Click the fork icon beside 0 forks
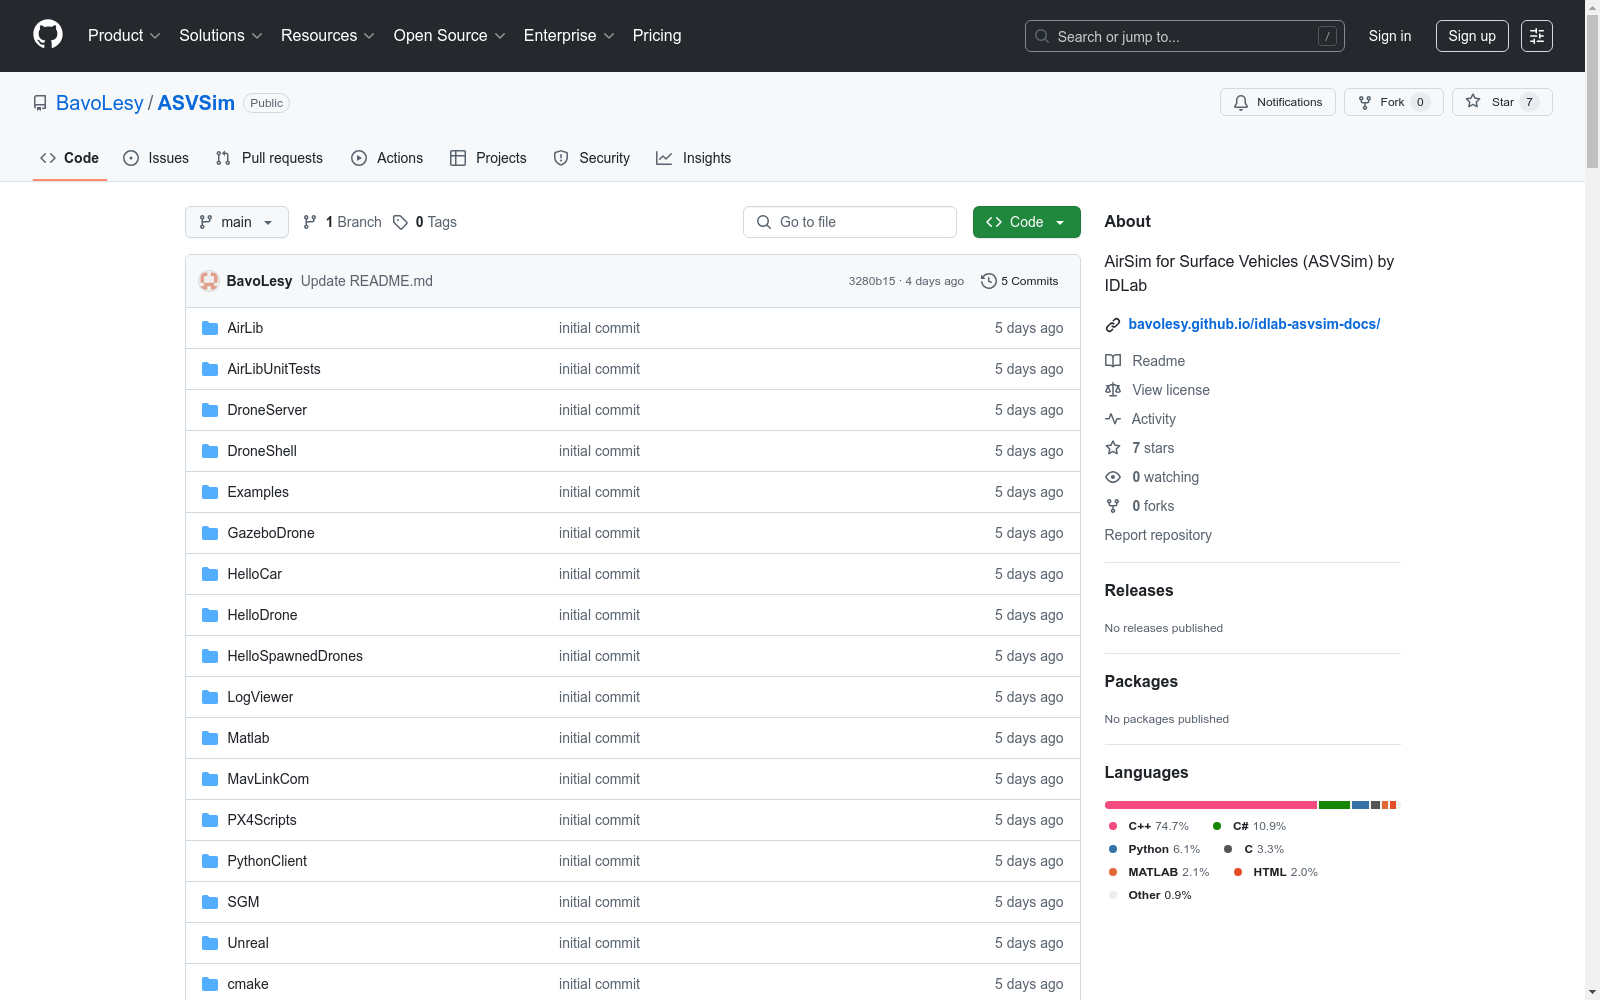Viewport: 1600px width, 1000px height. point(1113,506)
